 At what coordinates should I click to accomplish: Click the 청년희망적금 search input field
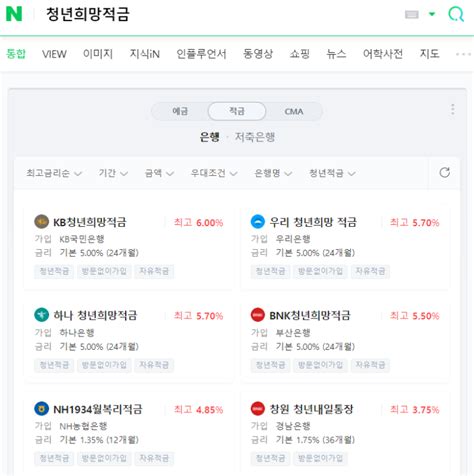[x=220, y=14]
